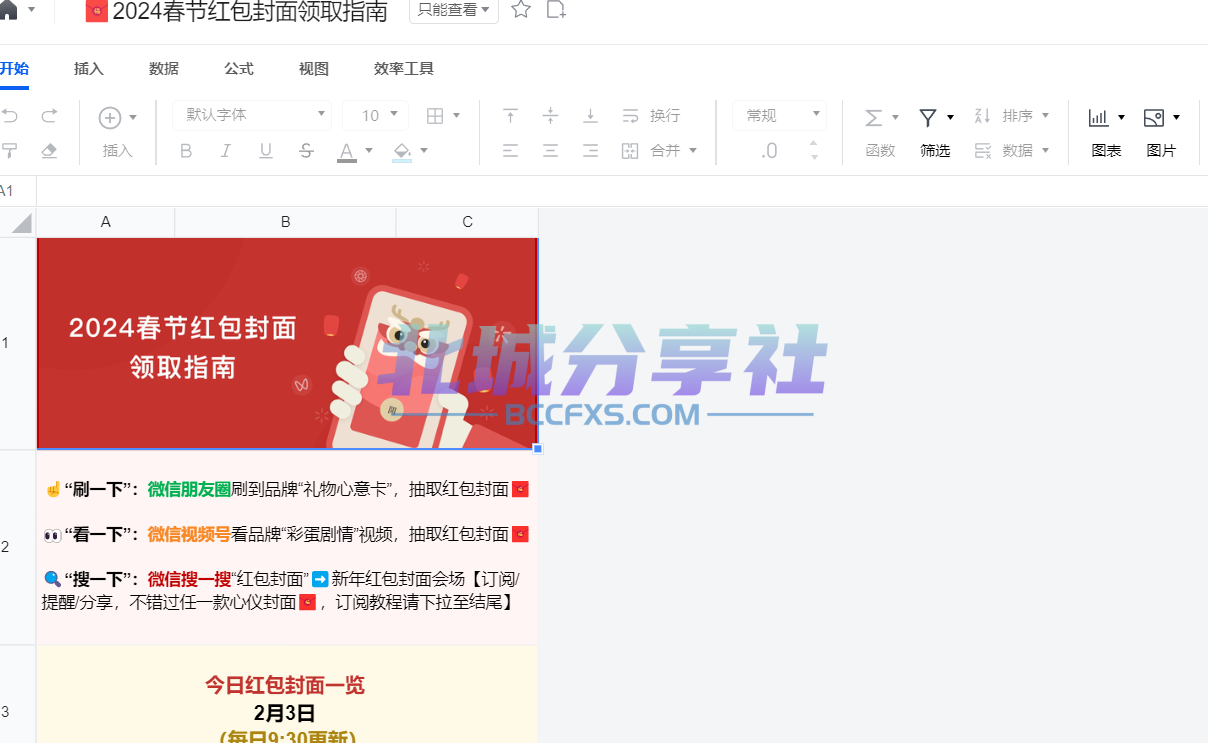
Task: Click the red 2024春节红包封面 banner image
Action: pyautogui.click(x=287, y=343)
